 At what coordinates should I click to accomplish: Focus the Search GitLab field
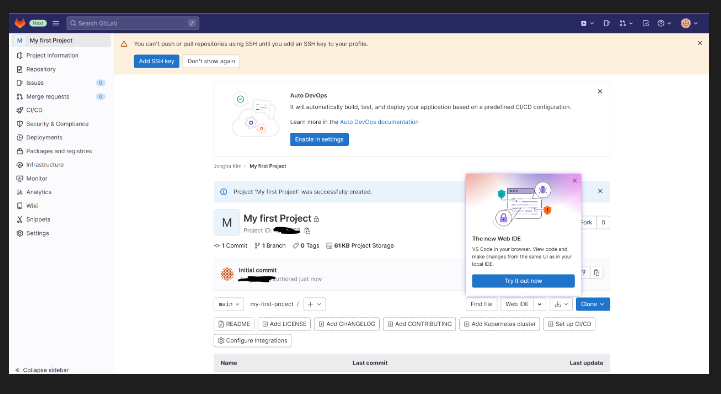pyautogui.click(x=133, y=23)
